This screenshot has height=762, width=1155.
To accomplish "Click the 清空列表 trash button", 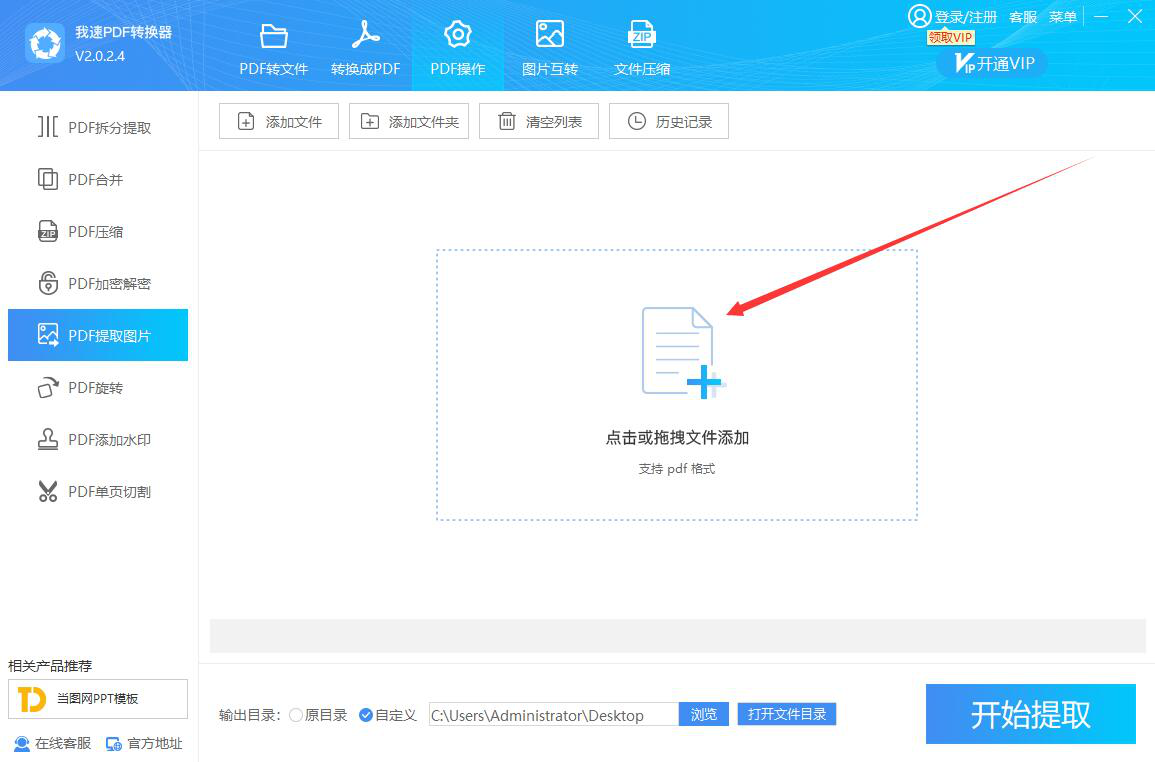I will pyautogui.click(x=538, y=121).
